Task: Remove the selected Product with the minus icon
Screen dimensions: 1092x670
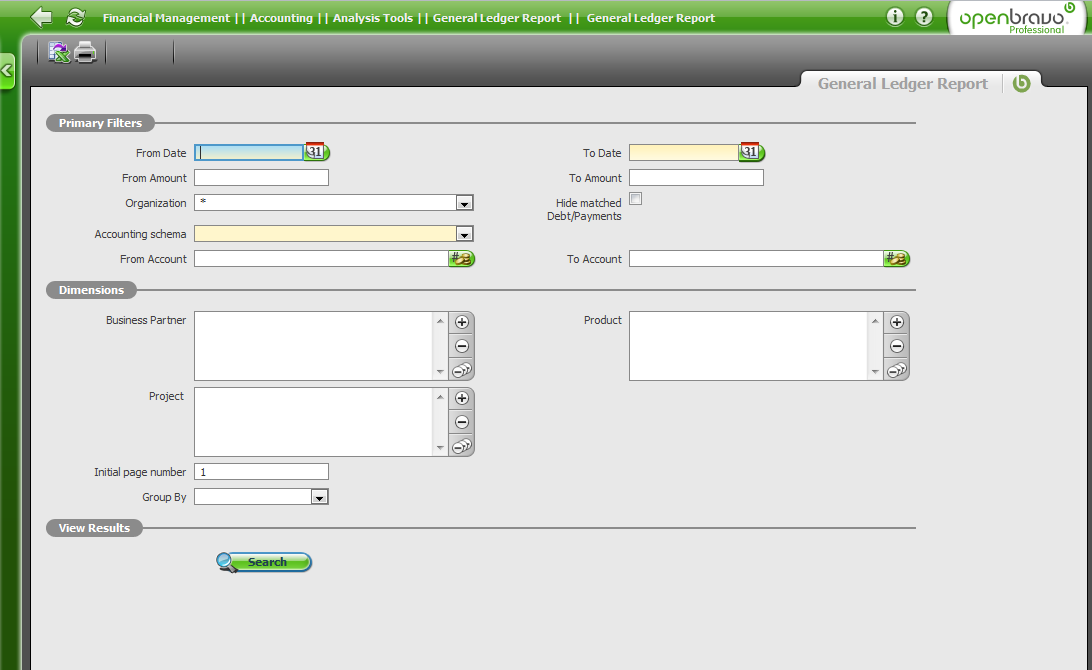Action: click(x=897, y=346)
